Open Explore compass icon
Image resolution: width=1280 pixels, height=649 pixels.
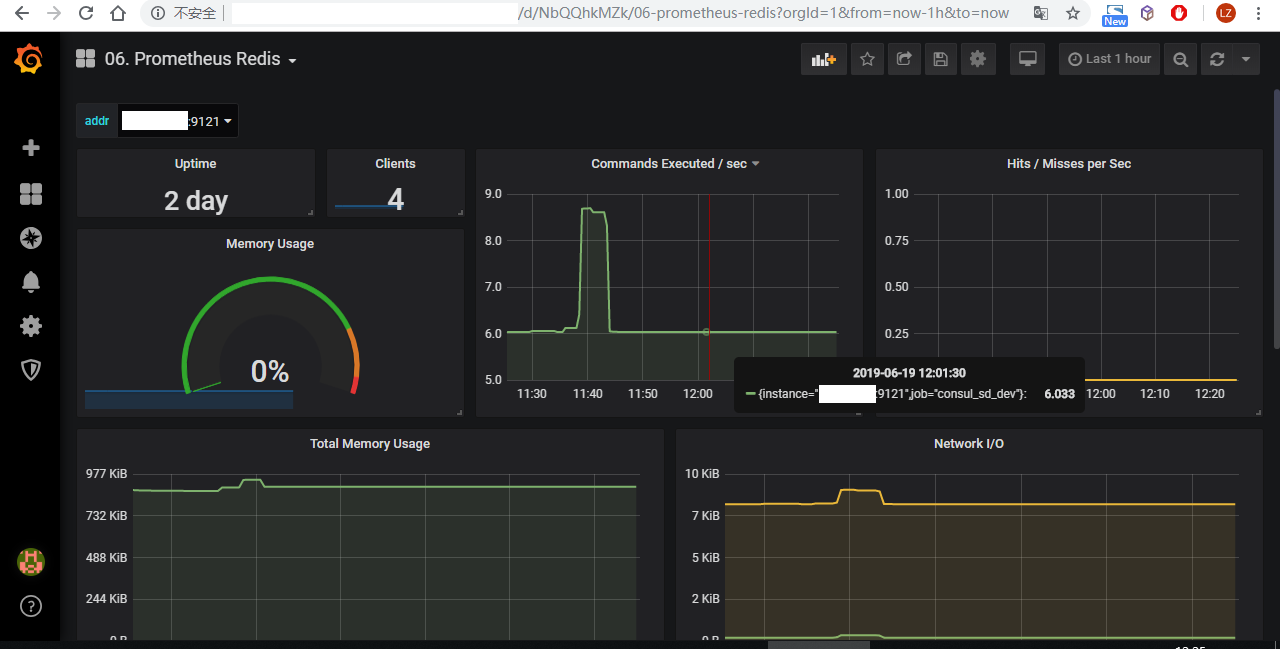coord(31,238)
